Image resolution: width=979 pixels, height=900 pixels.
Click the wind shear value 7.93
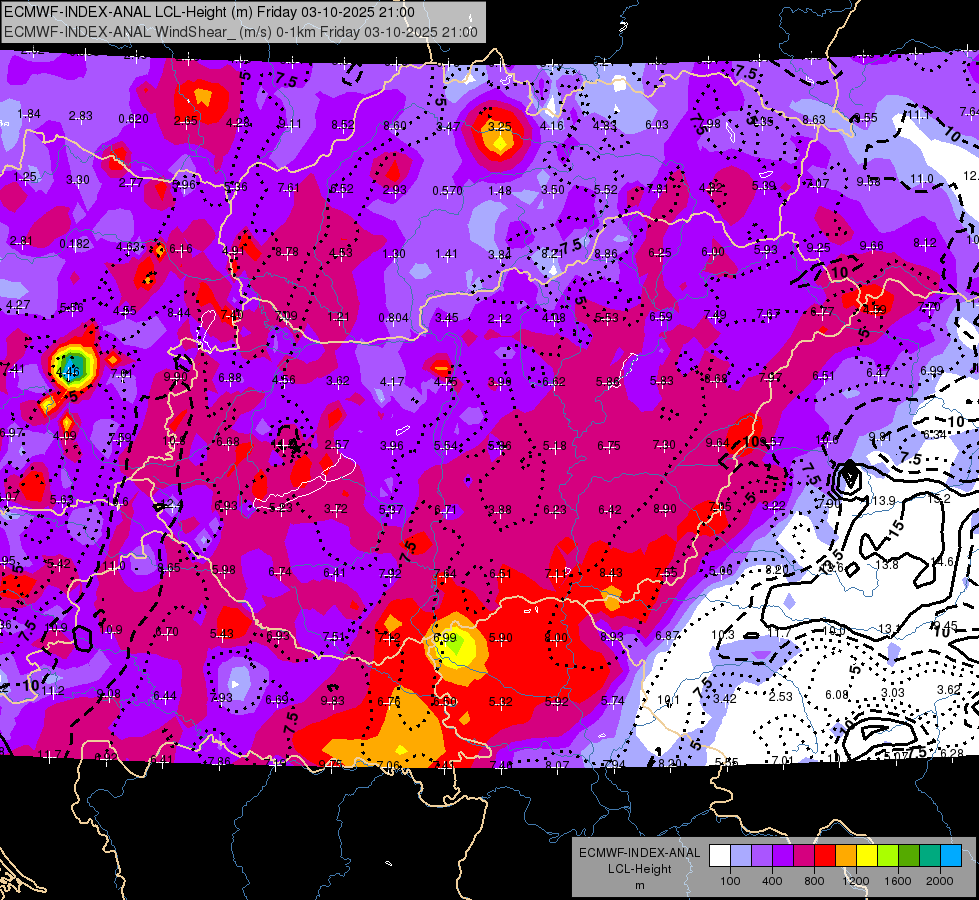click(x=221, y=698)
